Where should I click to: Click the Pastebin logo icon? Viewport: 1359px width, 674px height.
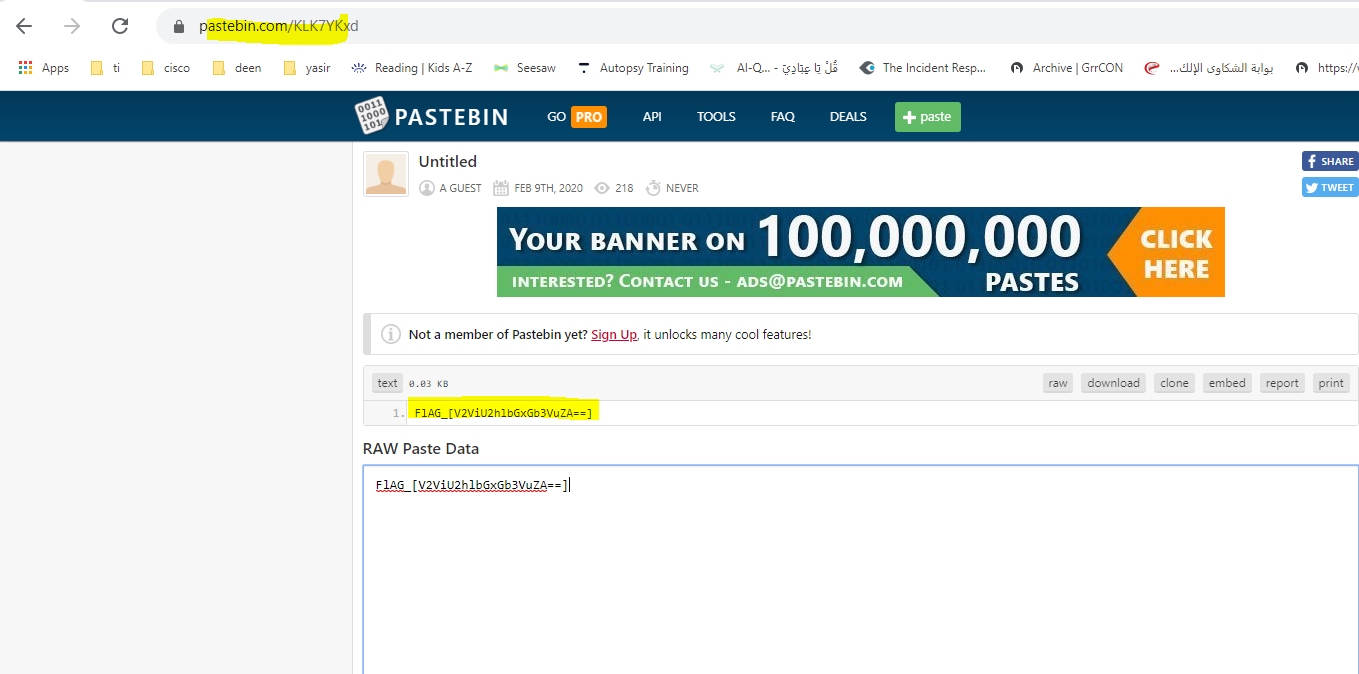pos(371,117)
